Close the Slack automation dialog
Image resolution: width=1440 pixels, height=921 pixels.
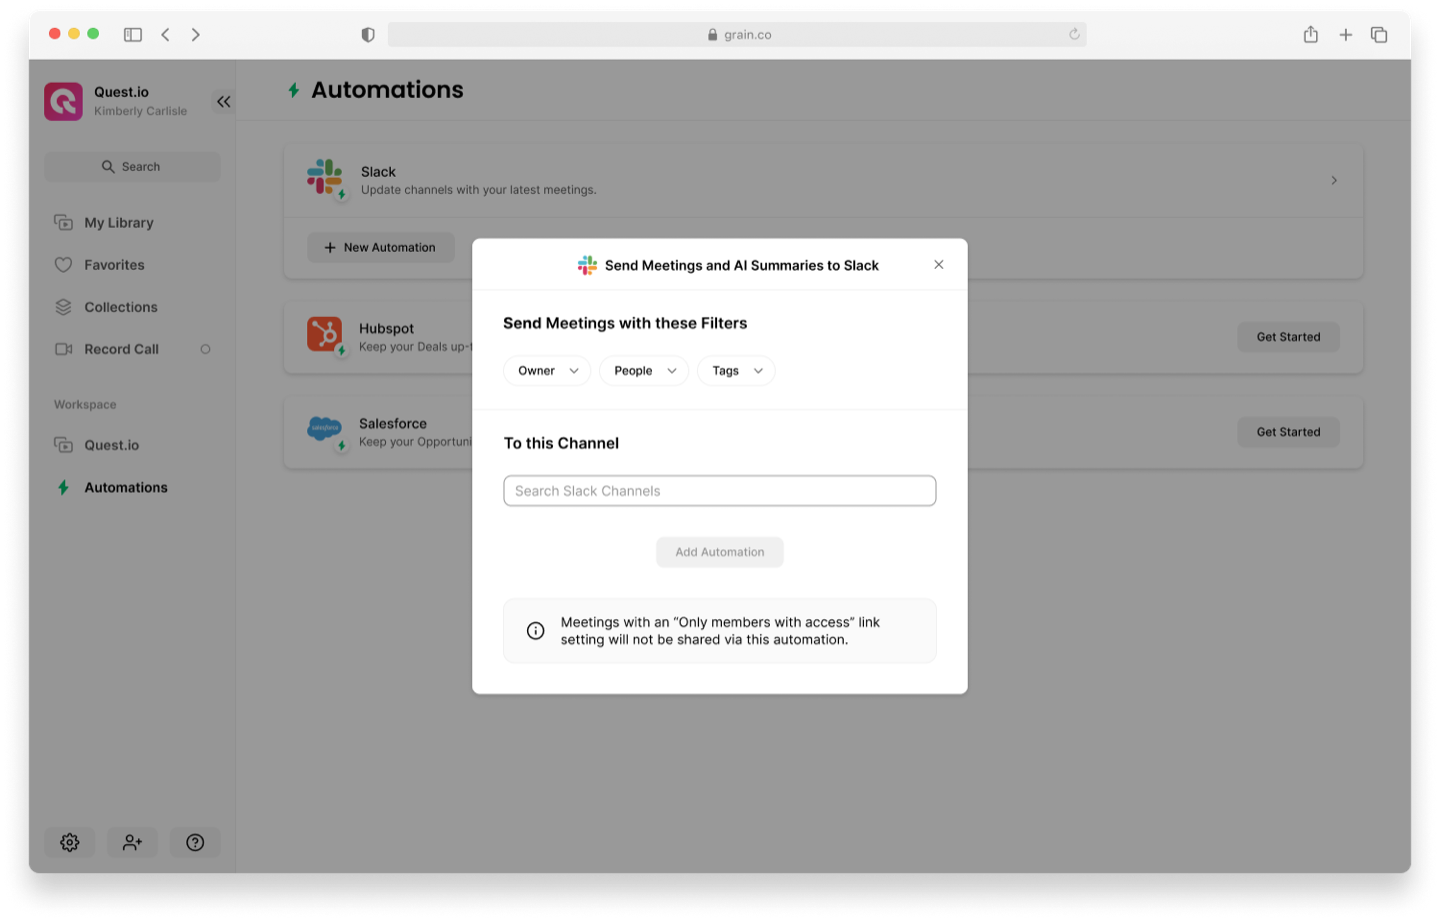[939, 265]
